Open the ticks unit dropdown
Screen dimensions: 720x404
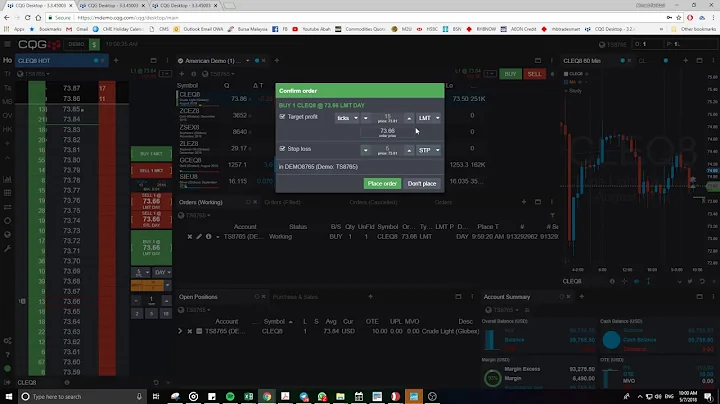347,118
